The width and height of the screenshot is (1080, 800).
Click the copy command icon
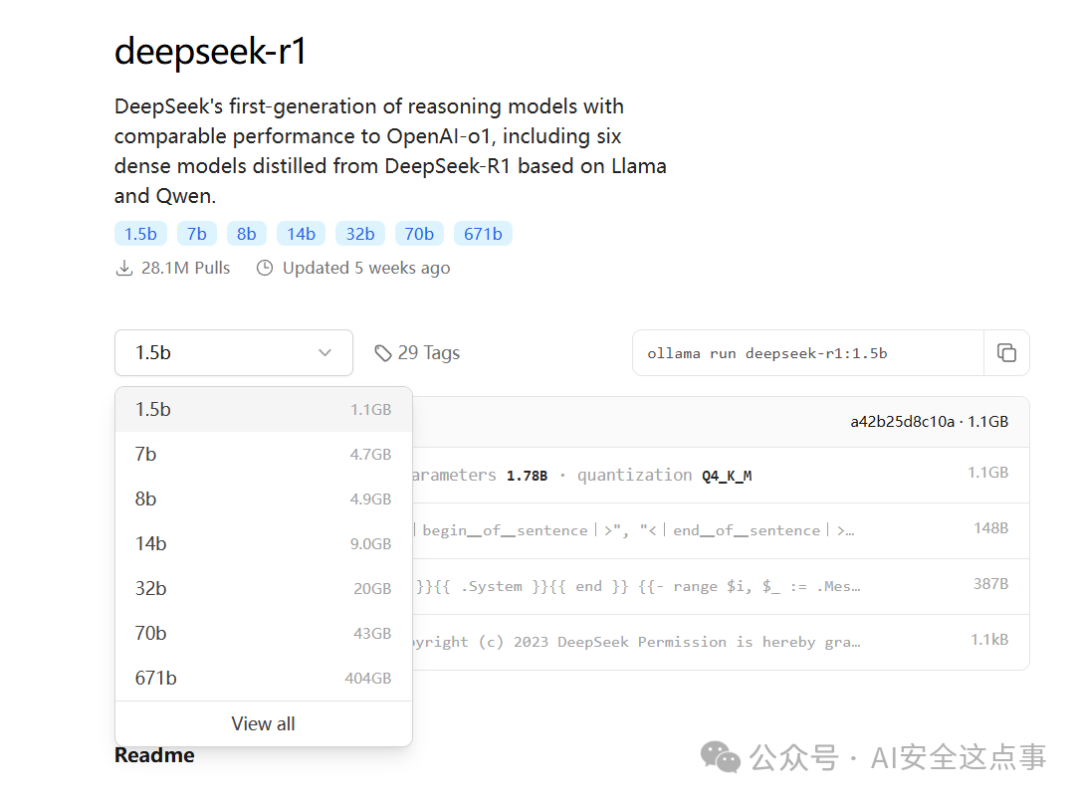point(1007,352)
